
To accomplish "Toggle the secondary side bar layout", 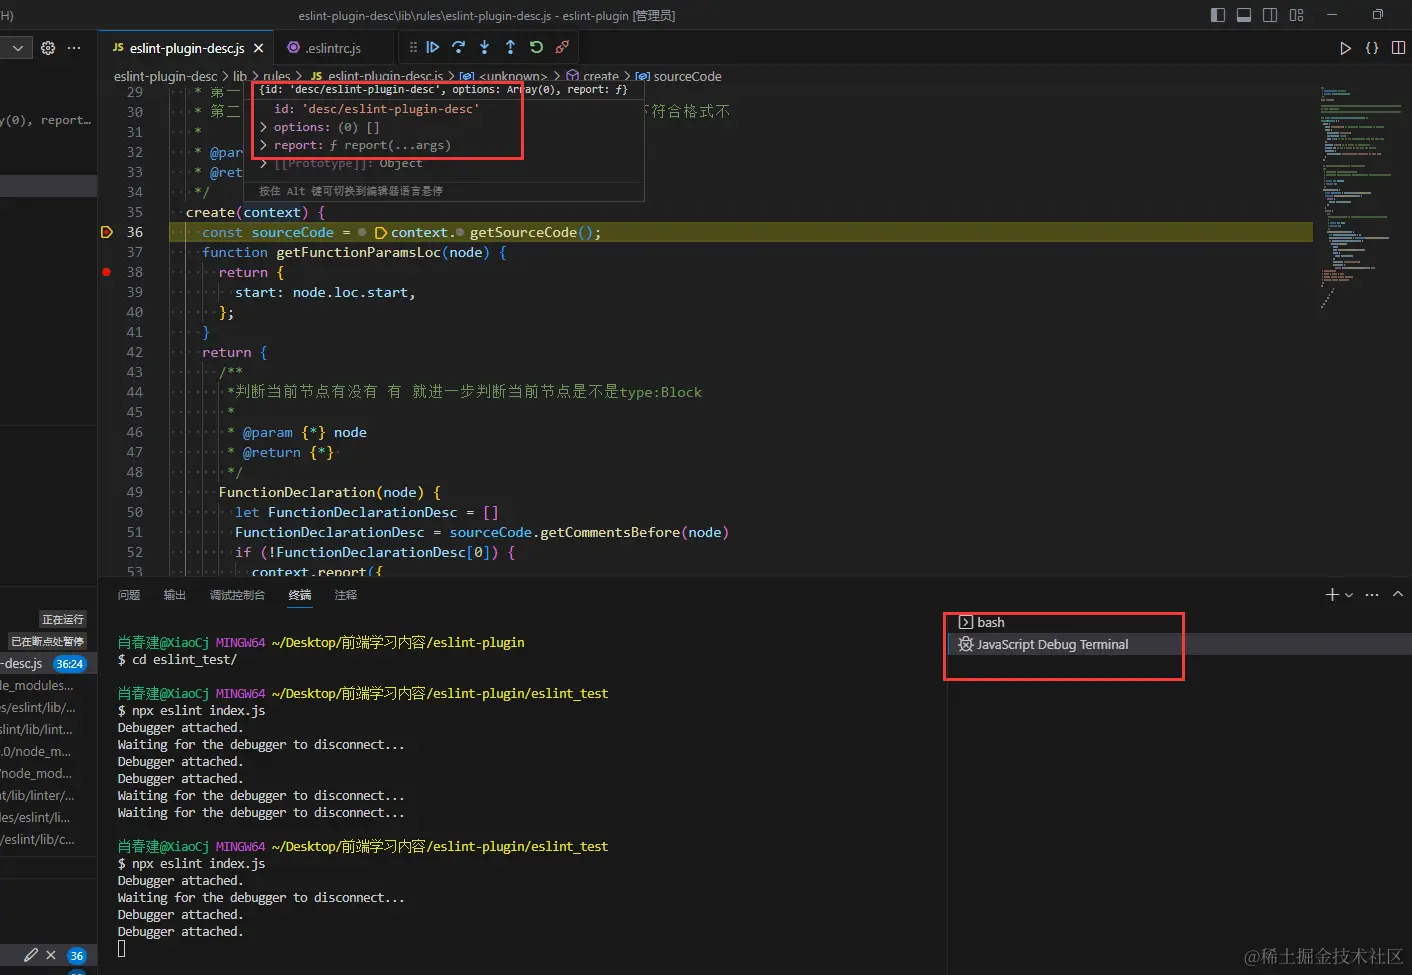I will 1270,15.
